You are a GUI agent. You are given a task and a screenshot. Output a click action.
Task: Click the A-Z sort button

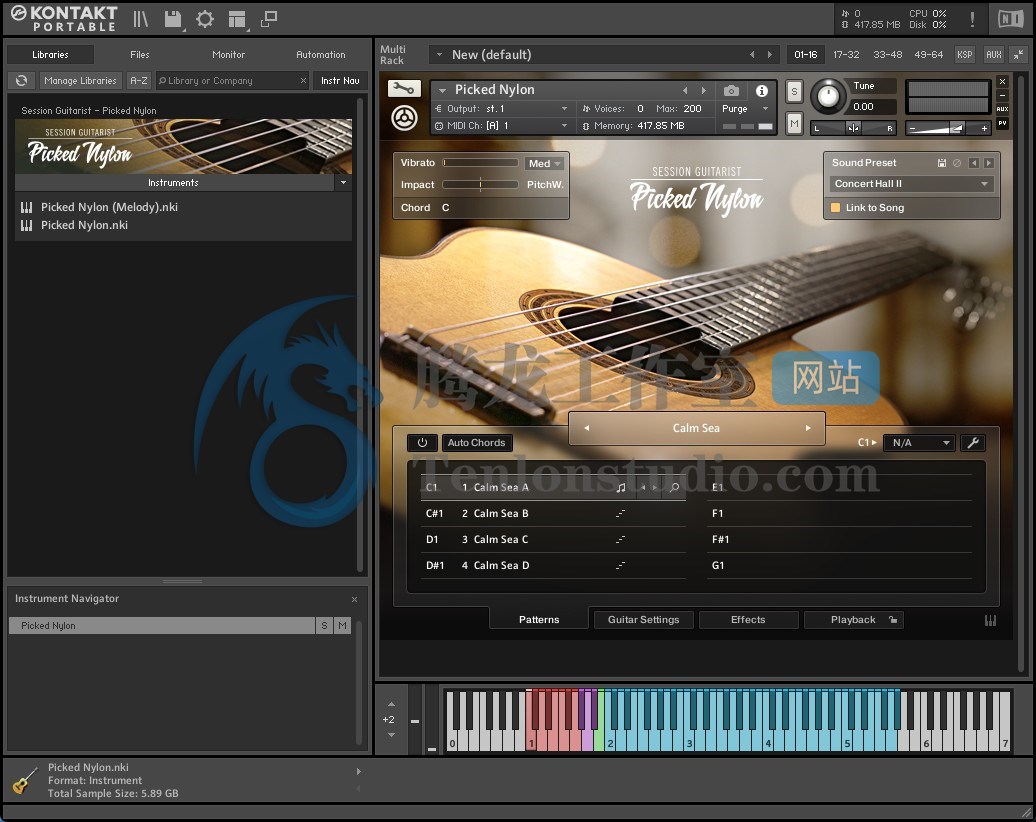[x=139, y=81]
